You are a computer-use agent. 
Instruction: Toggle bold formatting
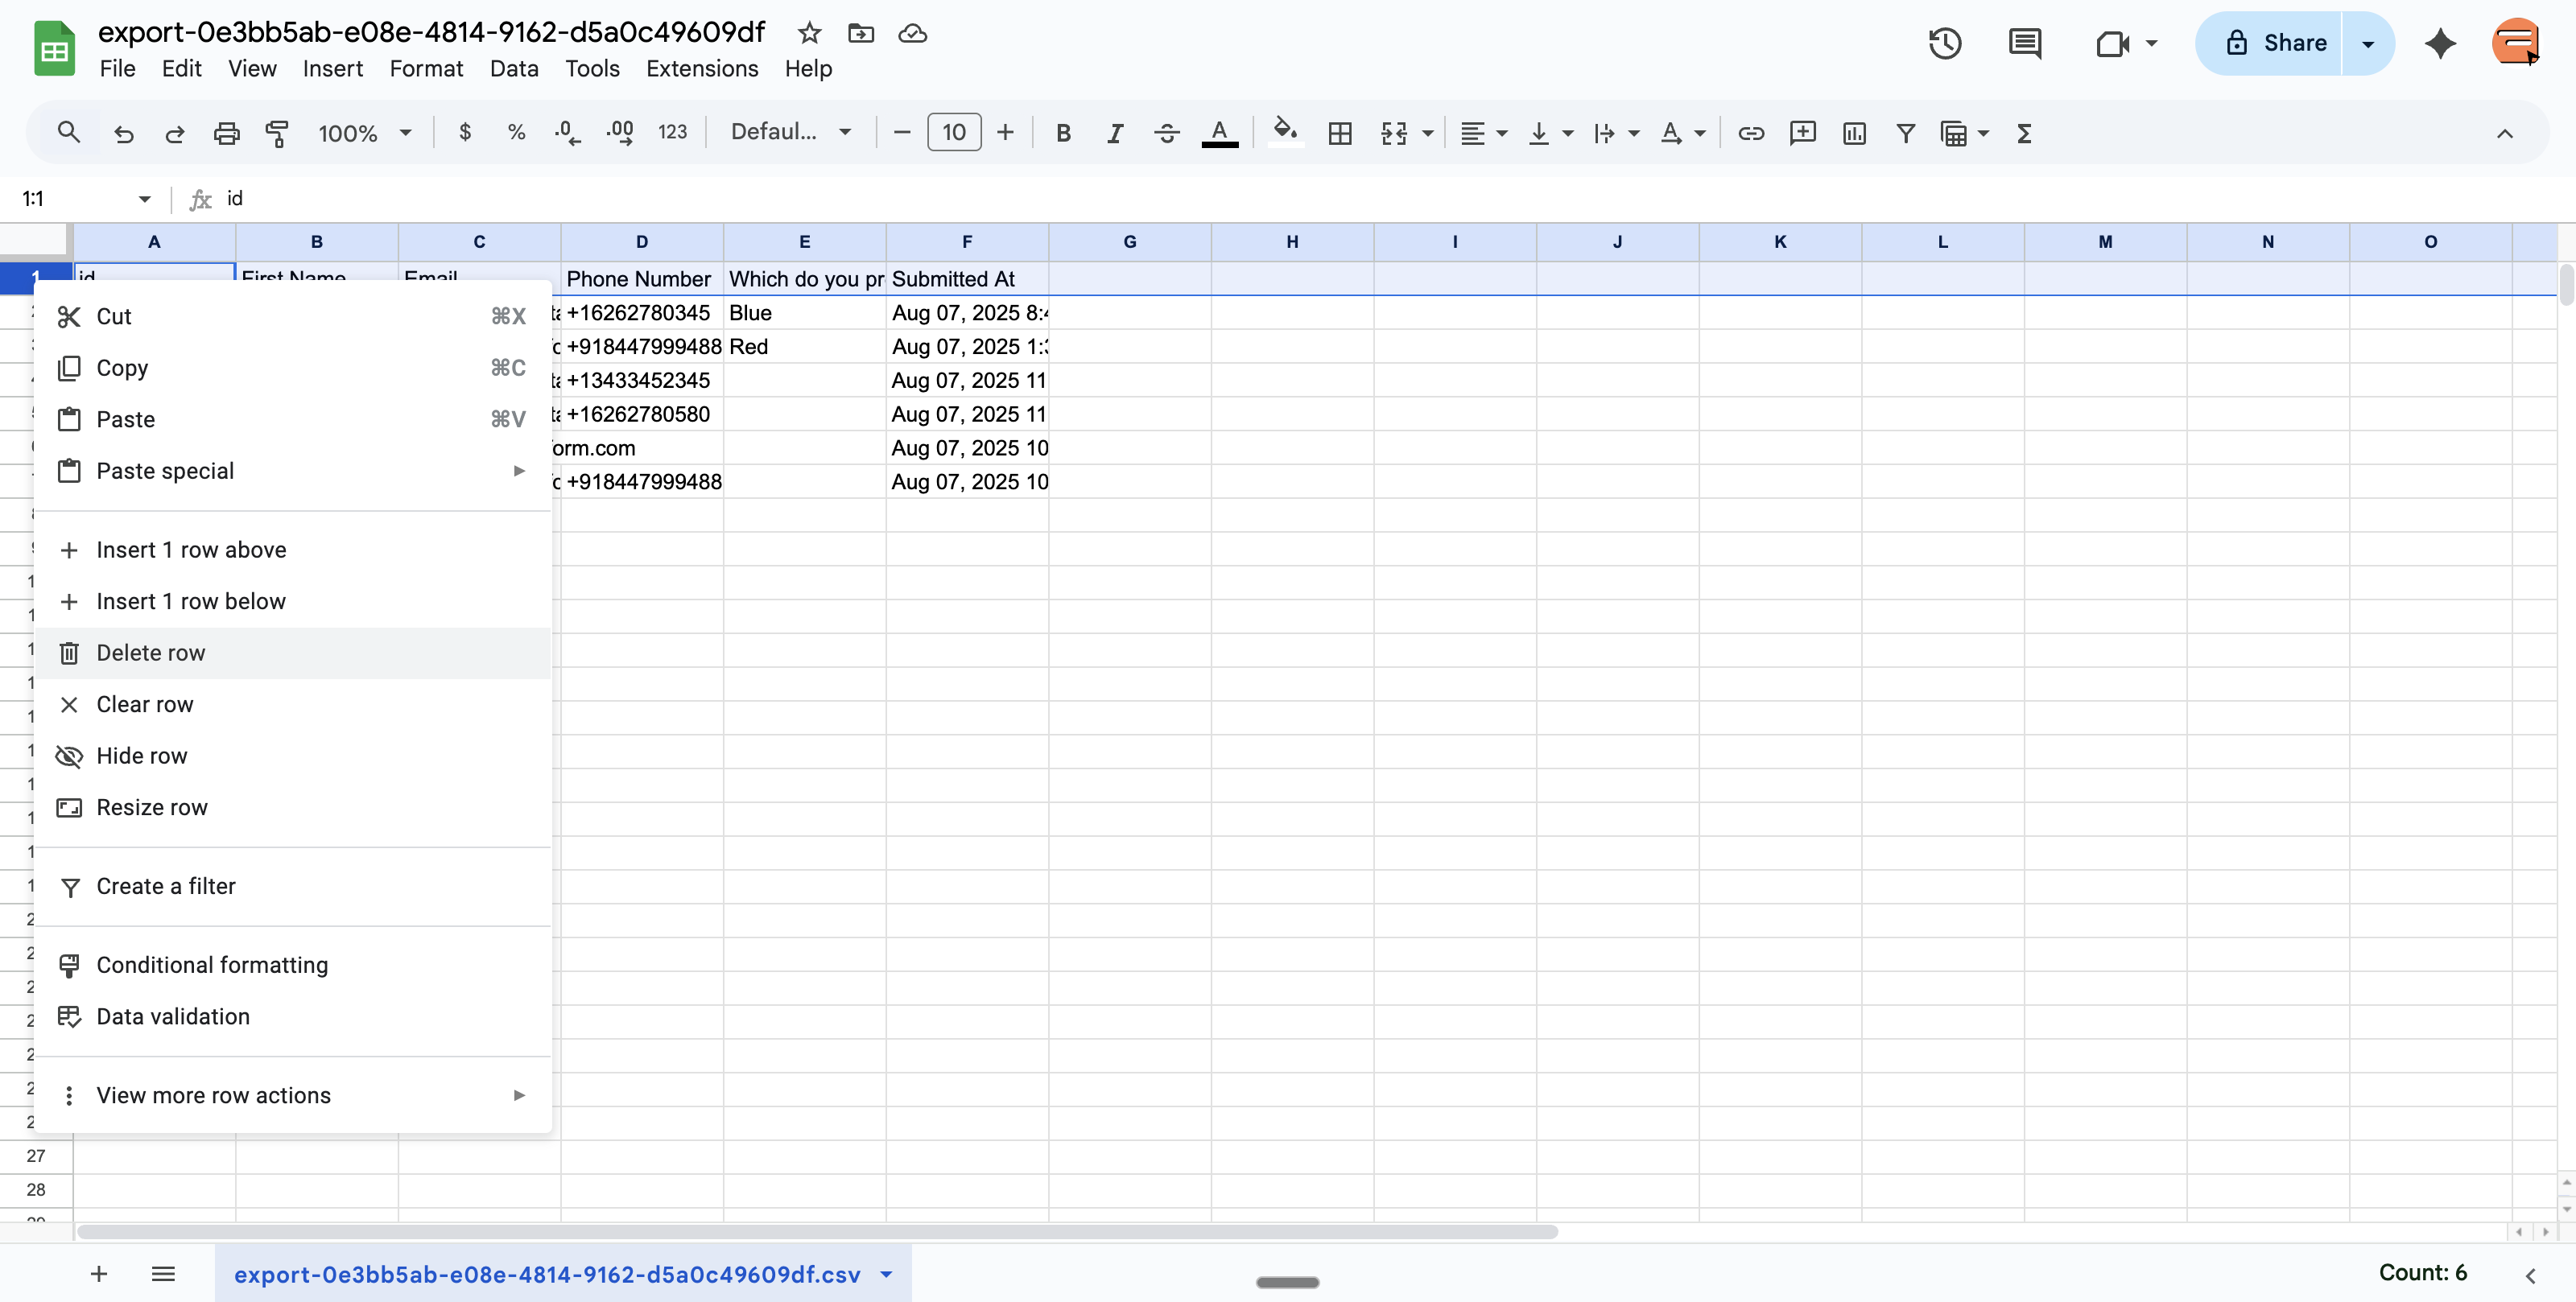1063,133
